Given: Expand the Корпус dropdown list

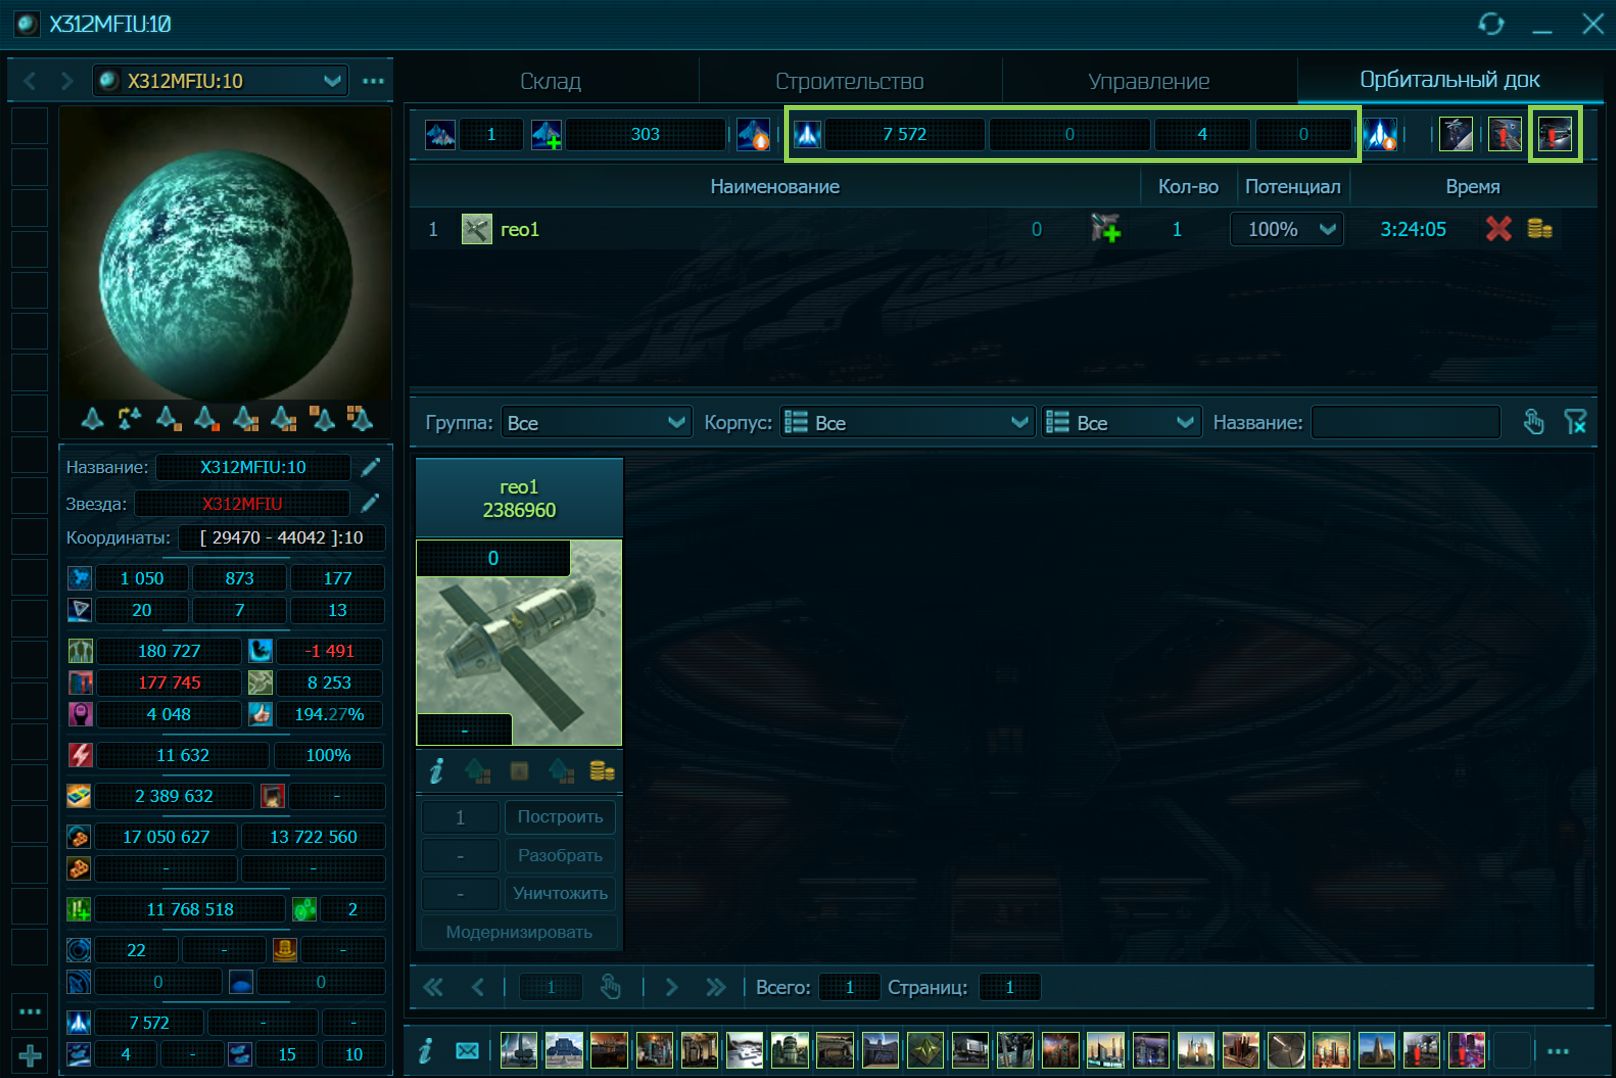Looking at the screenshot, I should (906, 423).
